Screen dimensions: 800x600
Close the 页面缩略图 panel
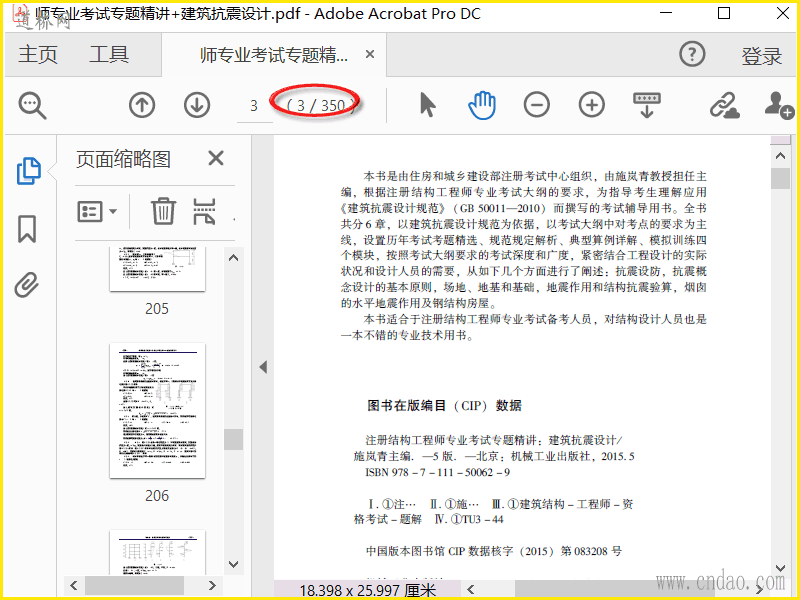[216, 158]
